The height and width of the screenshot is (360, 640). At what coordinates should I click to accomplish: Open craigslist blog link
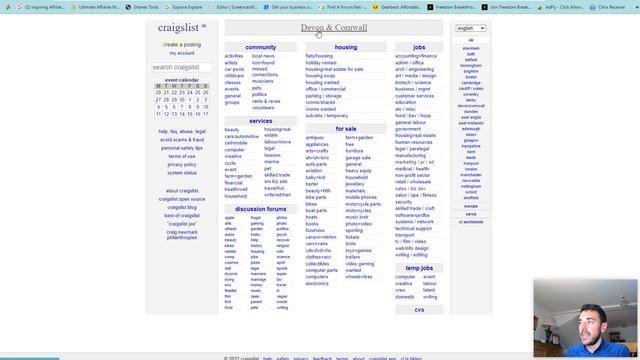[182, 207]
